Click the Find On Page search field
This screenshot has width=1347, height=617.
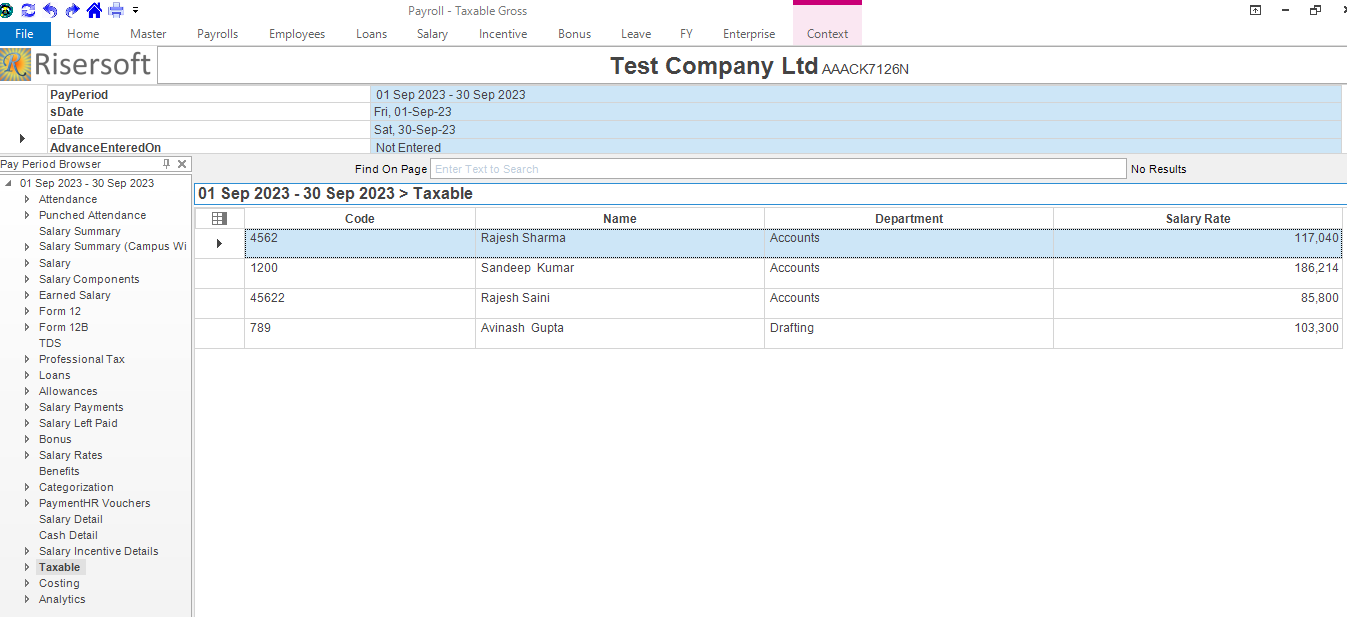coord(777,169)
